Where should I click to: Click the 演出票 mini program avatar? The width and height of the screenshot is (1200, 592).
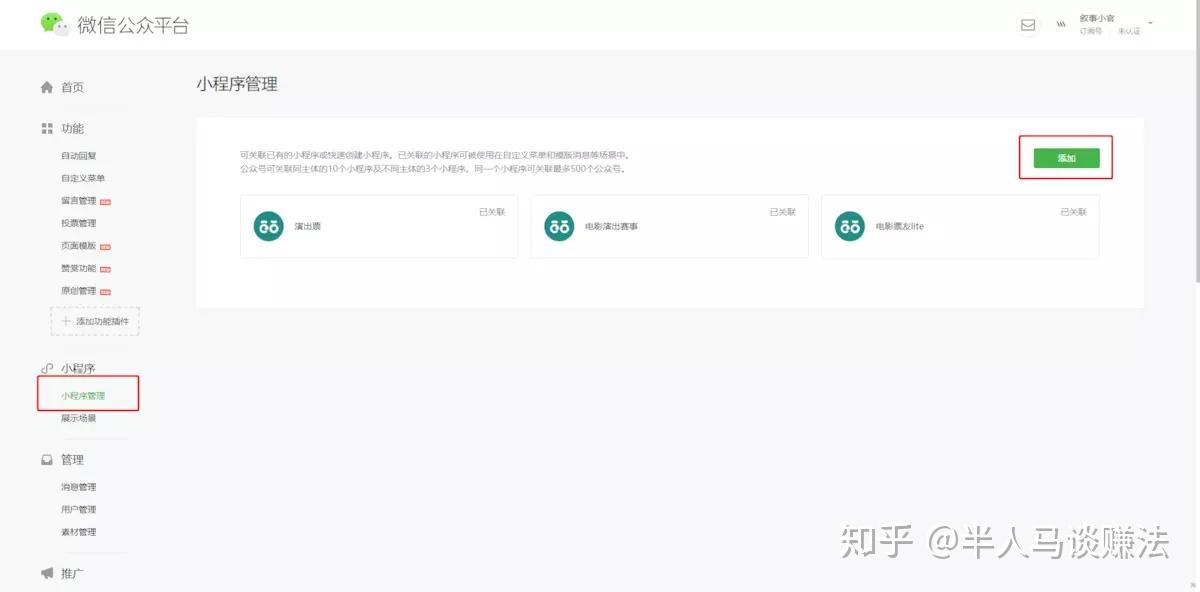[268, 226]
